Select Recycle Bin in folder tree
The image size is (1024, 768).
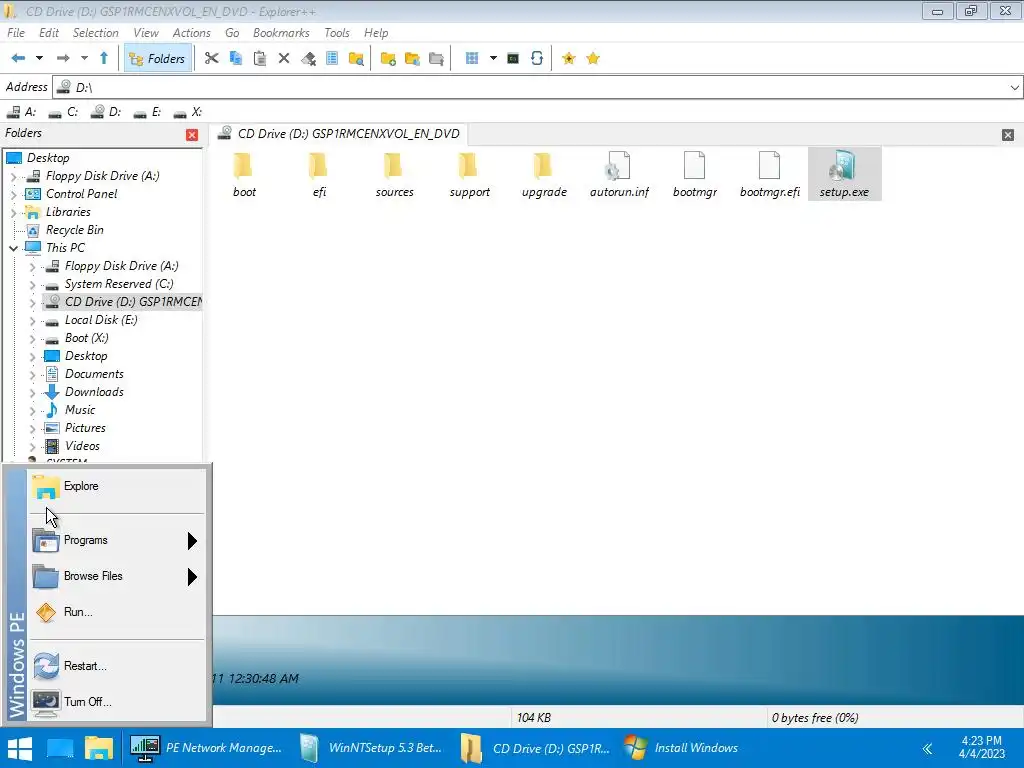point(74,230)
